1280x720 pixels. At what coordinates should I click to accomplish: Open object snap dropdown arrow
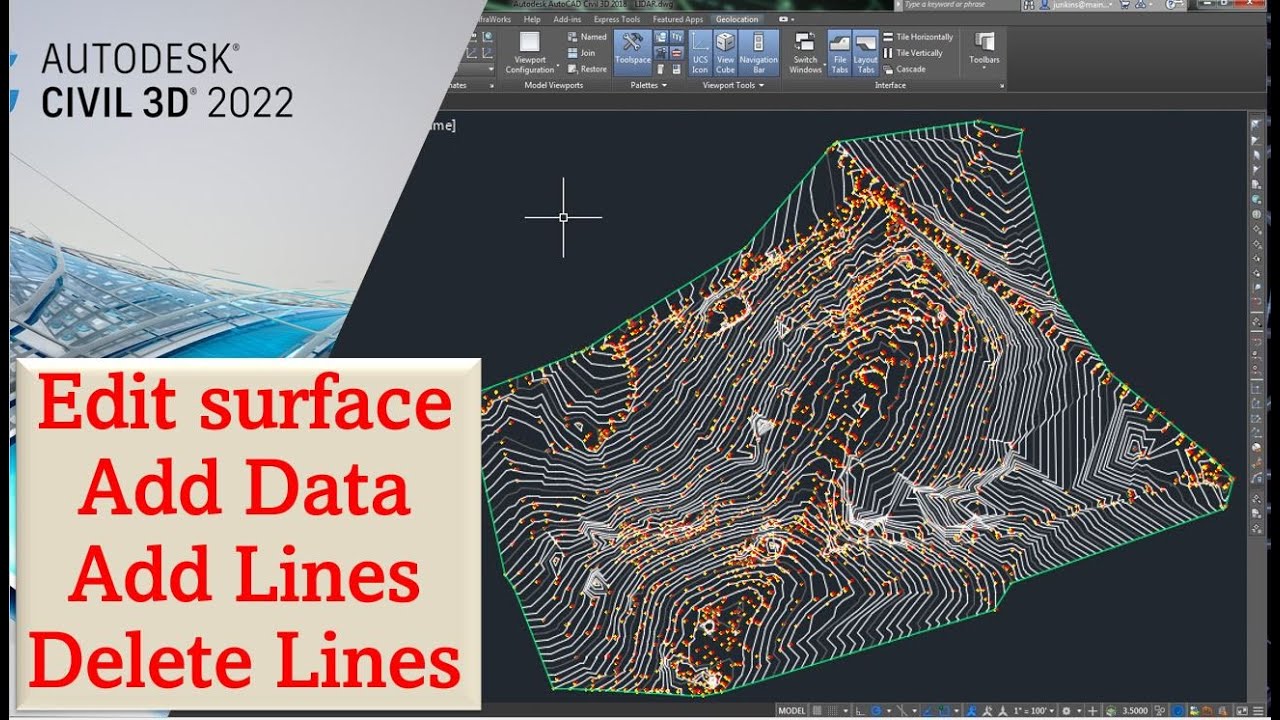pos(957,710)
